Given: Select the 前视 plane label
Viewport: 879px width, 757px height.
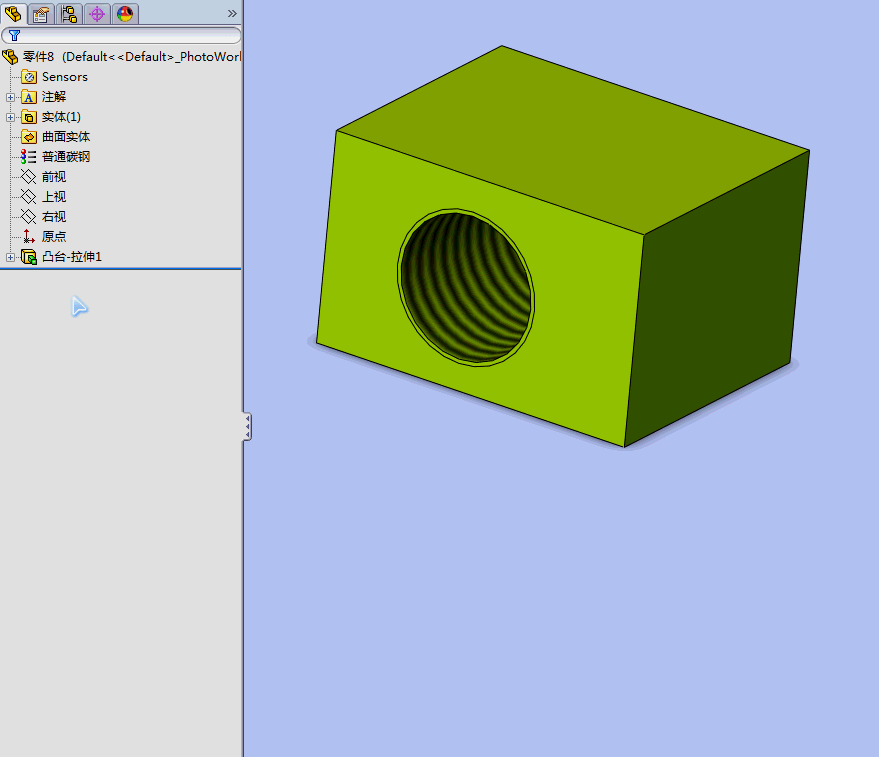Looking at the screenshot, I should pos(54,177).
